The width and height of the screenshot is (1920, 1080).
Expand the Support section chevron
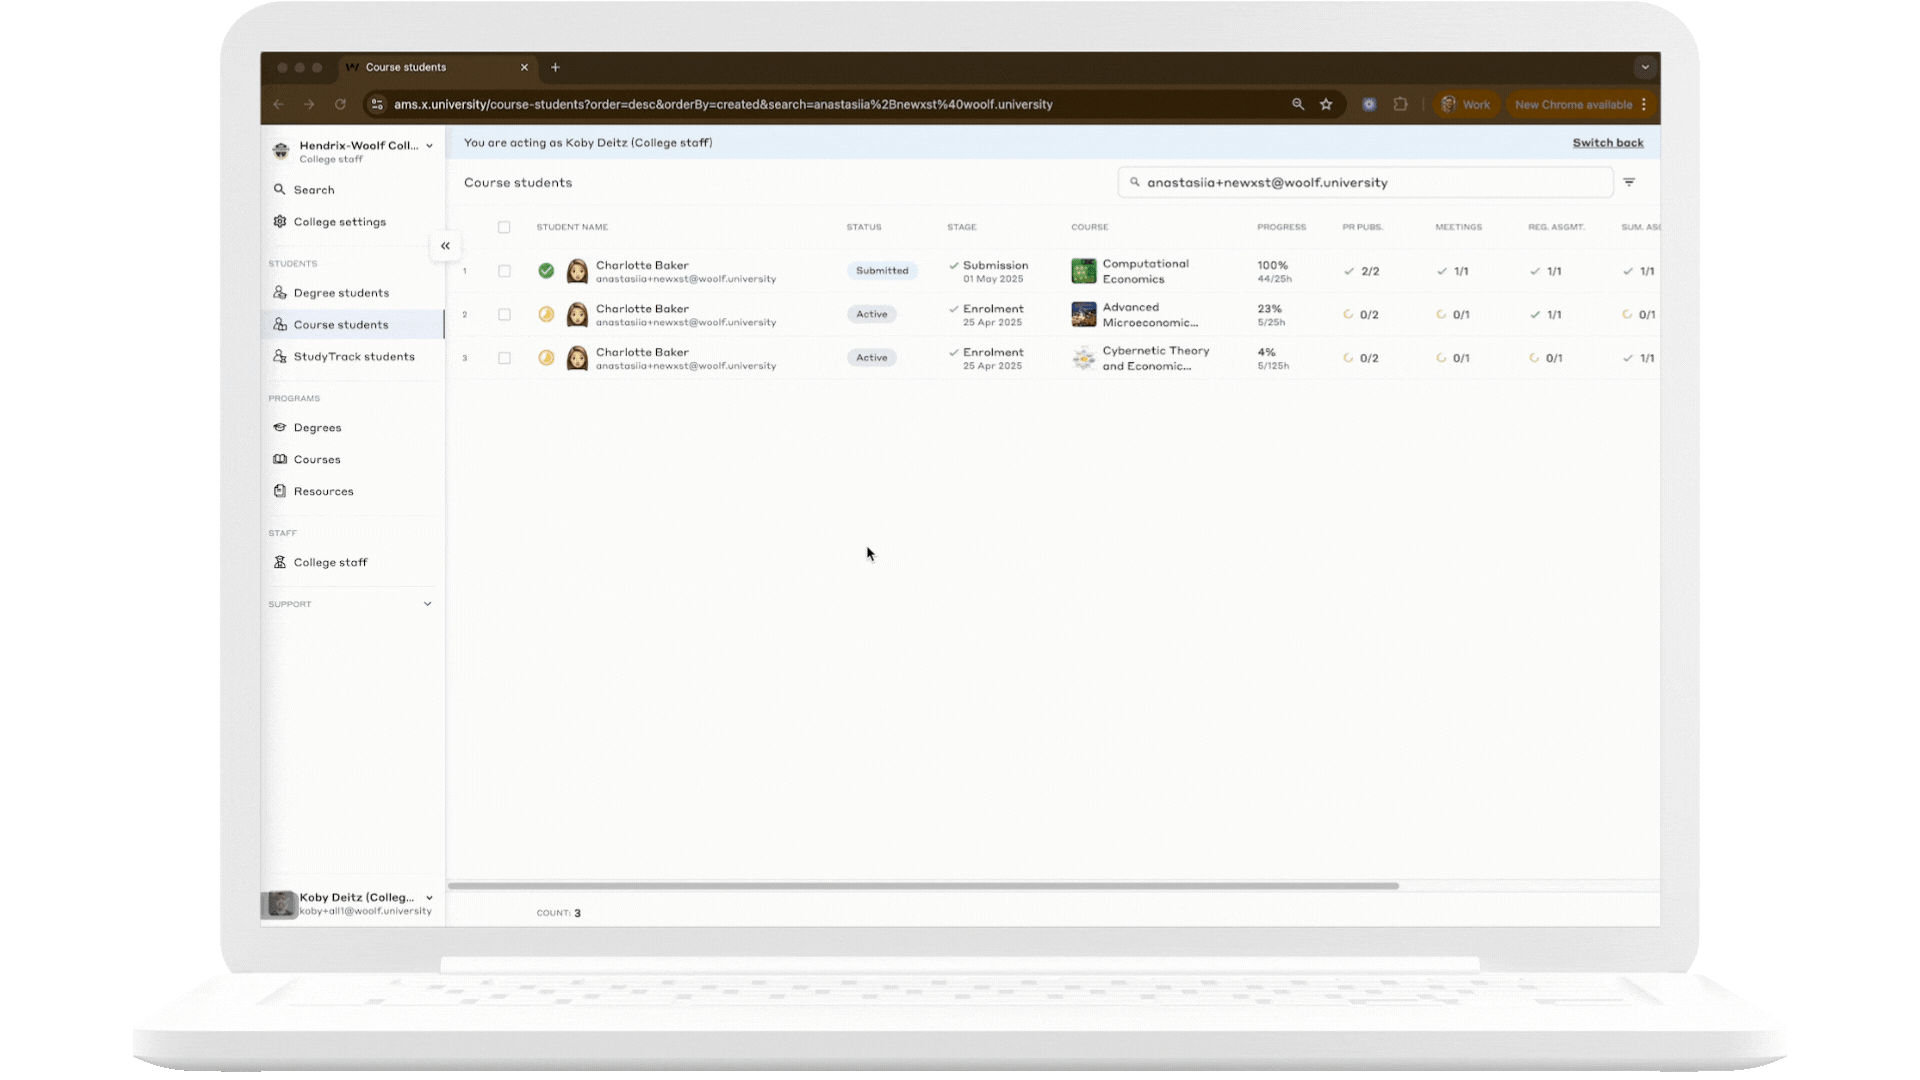(427, 604)
